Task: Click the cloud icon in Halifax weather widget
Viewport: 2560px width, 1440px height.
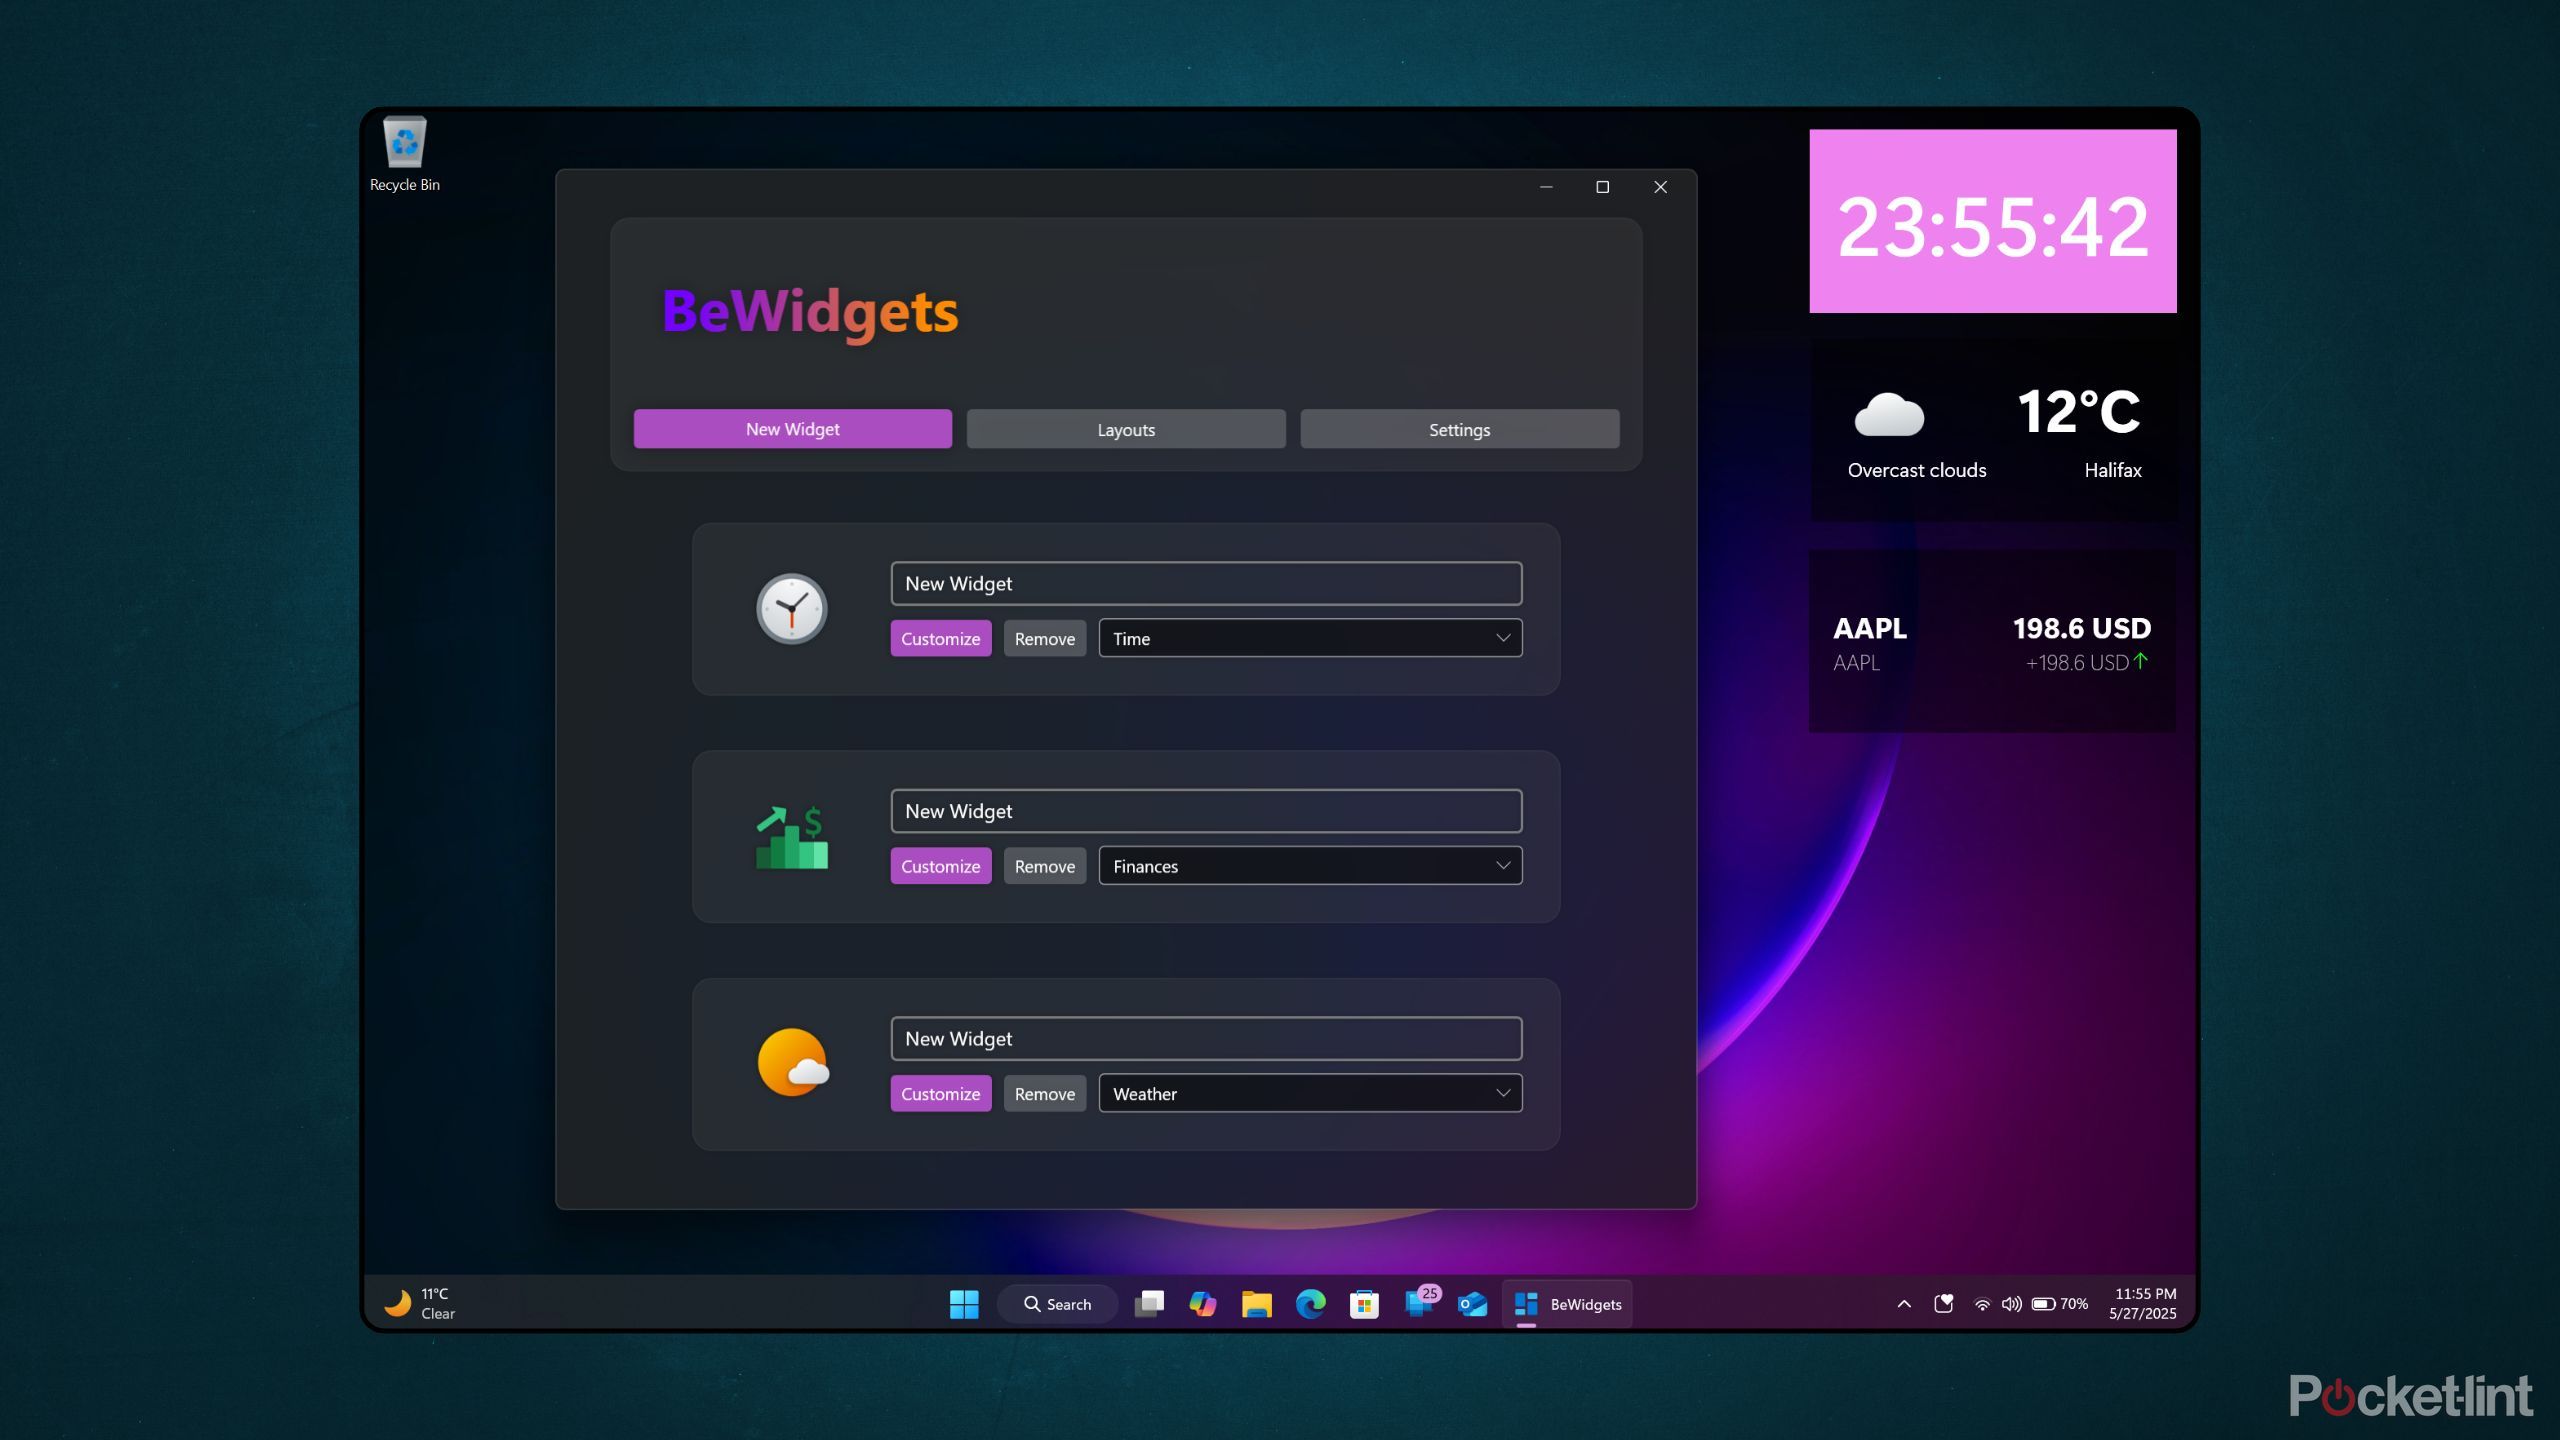Action: 1888,415
